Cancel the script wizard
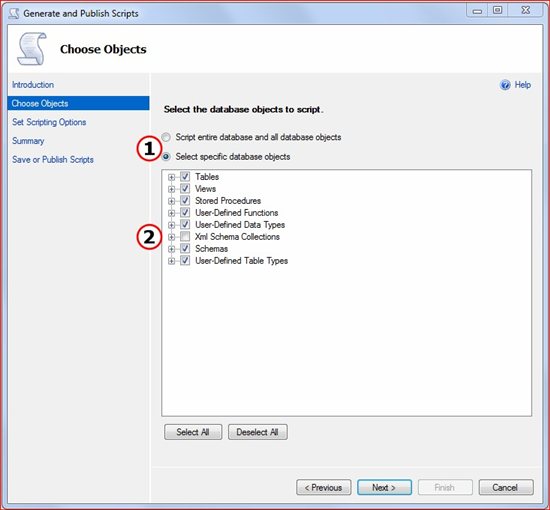550x510 pixels. tap(506, 487)
